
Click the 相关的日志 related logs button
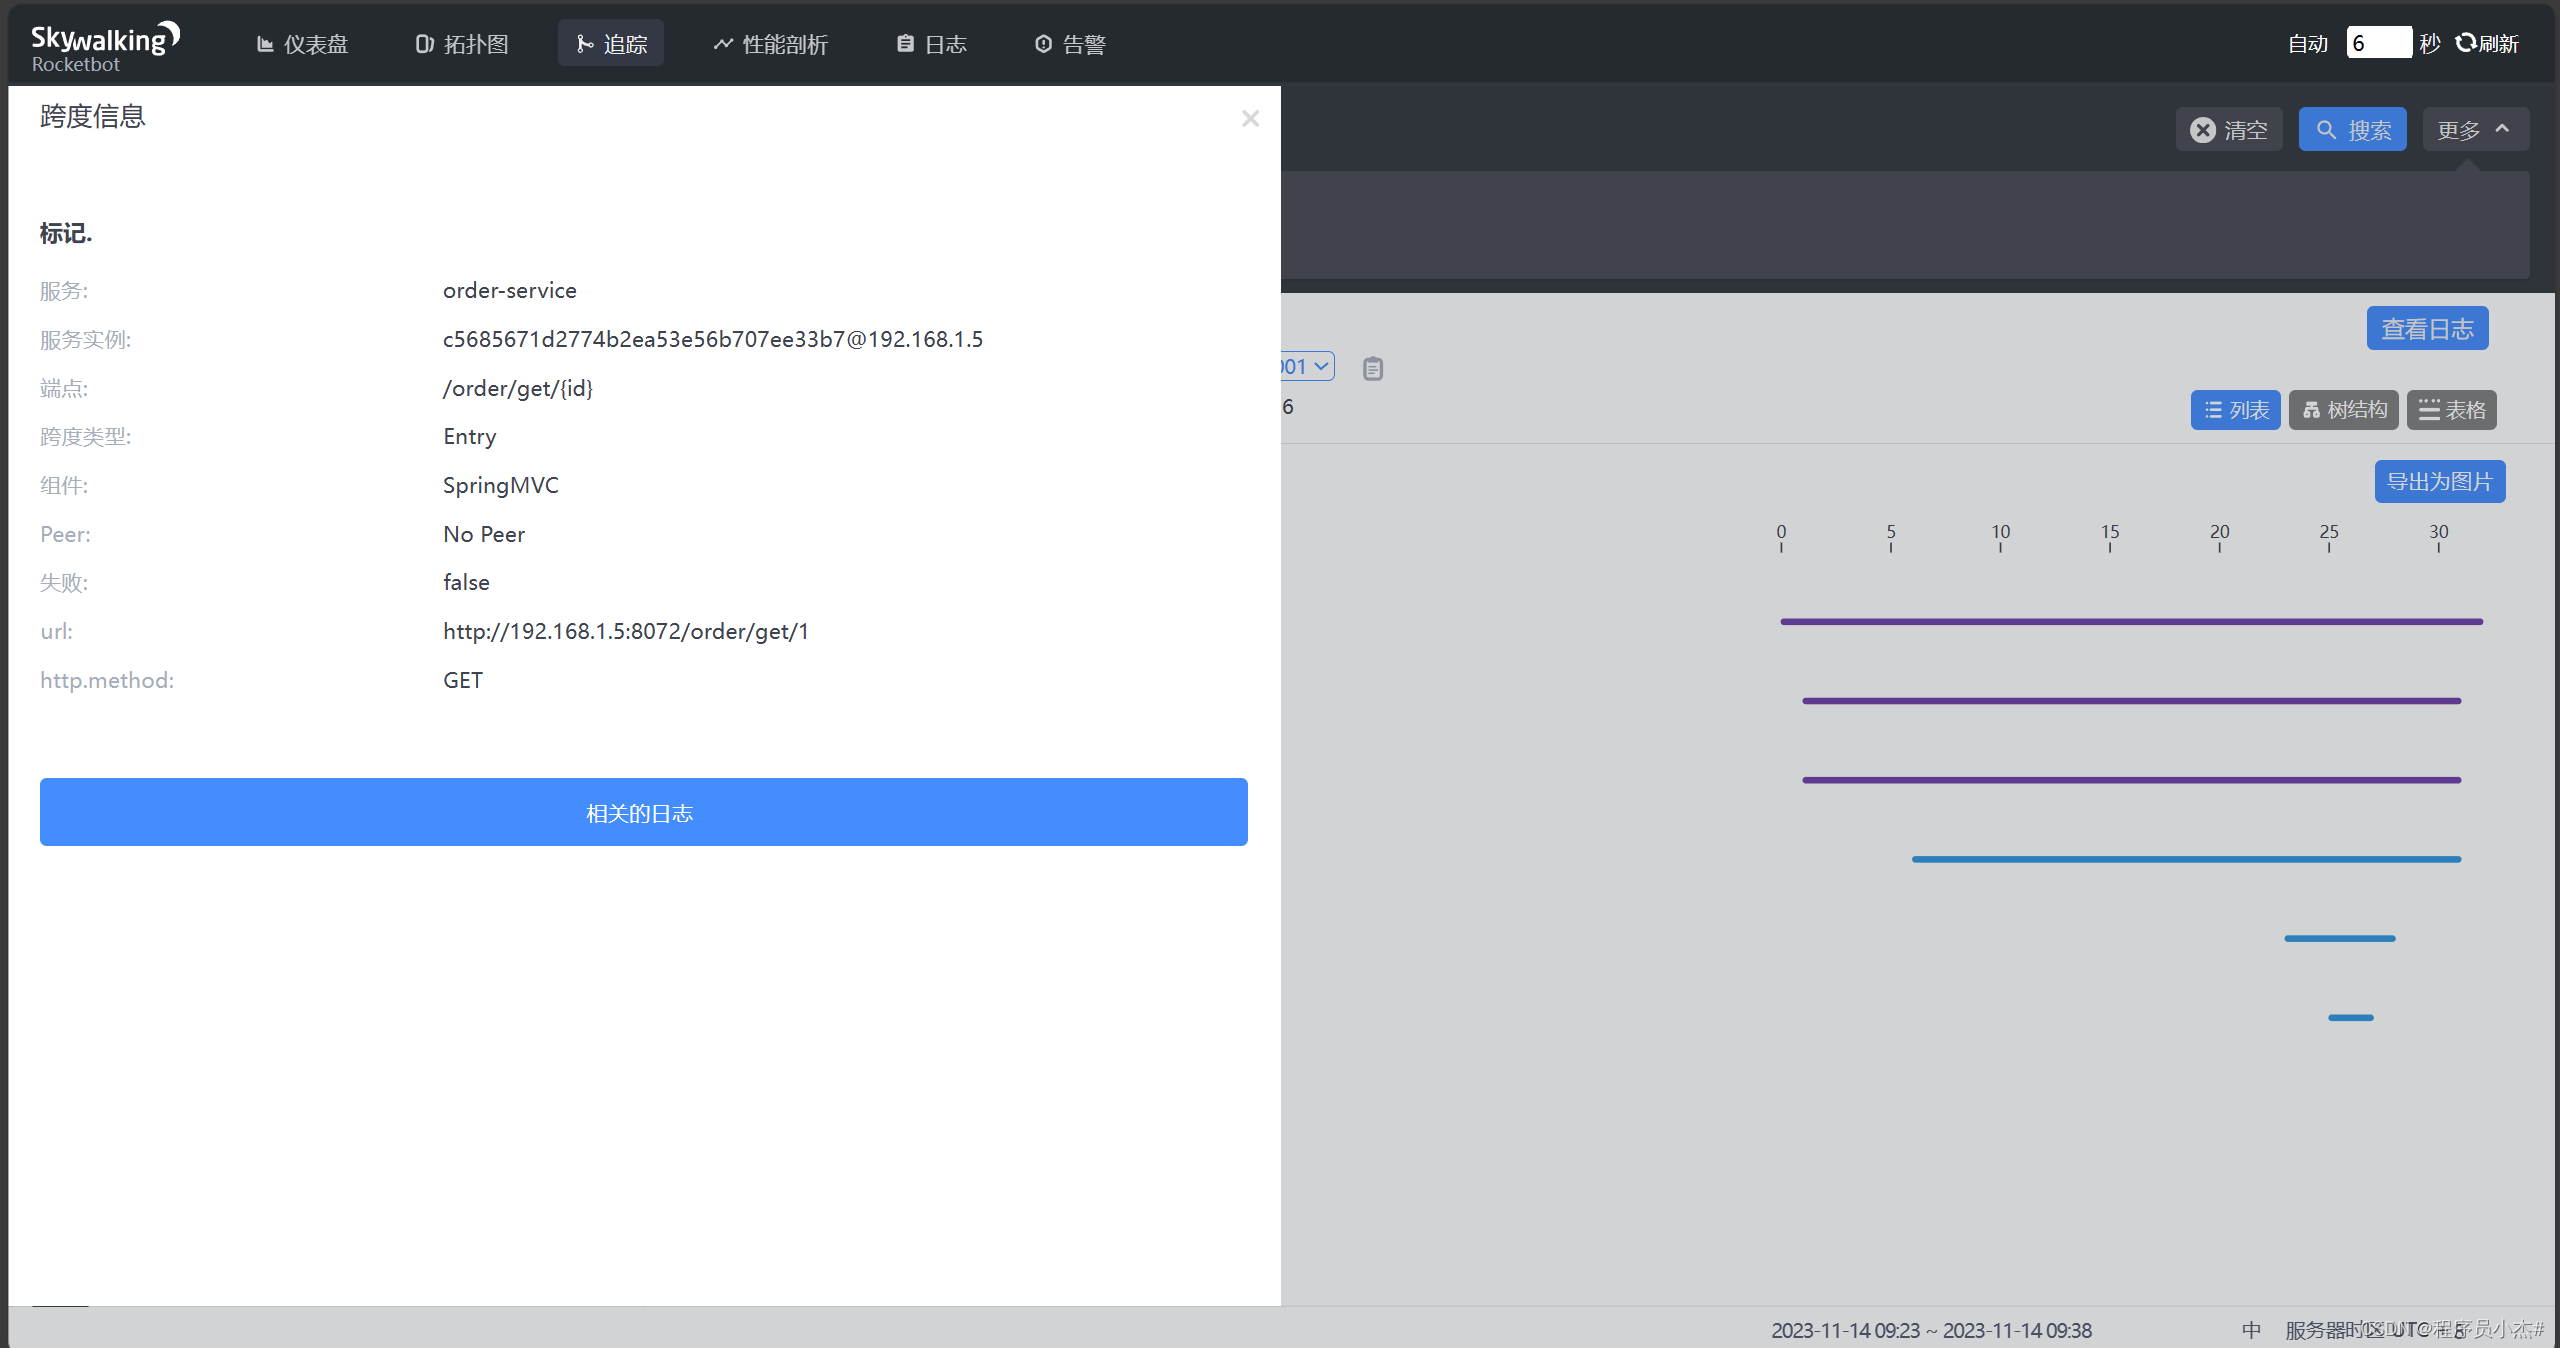(644, 812)
